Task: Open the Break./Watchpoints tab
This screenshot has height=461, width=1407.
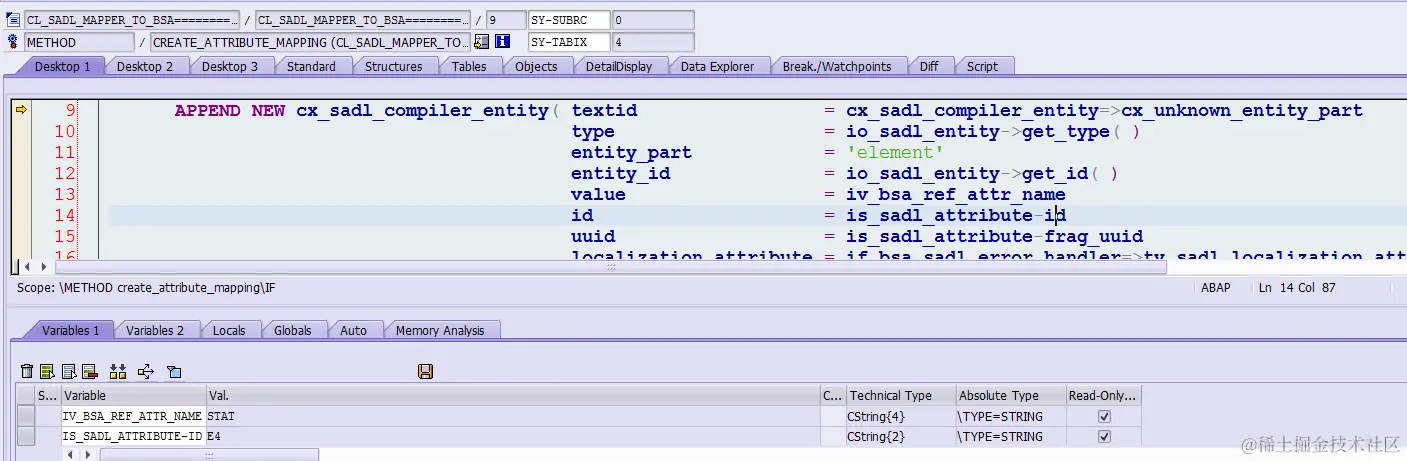Action: [836, 66]
